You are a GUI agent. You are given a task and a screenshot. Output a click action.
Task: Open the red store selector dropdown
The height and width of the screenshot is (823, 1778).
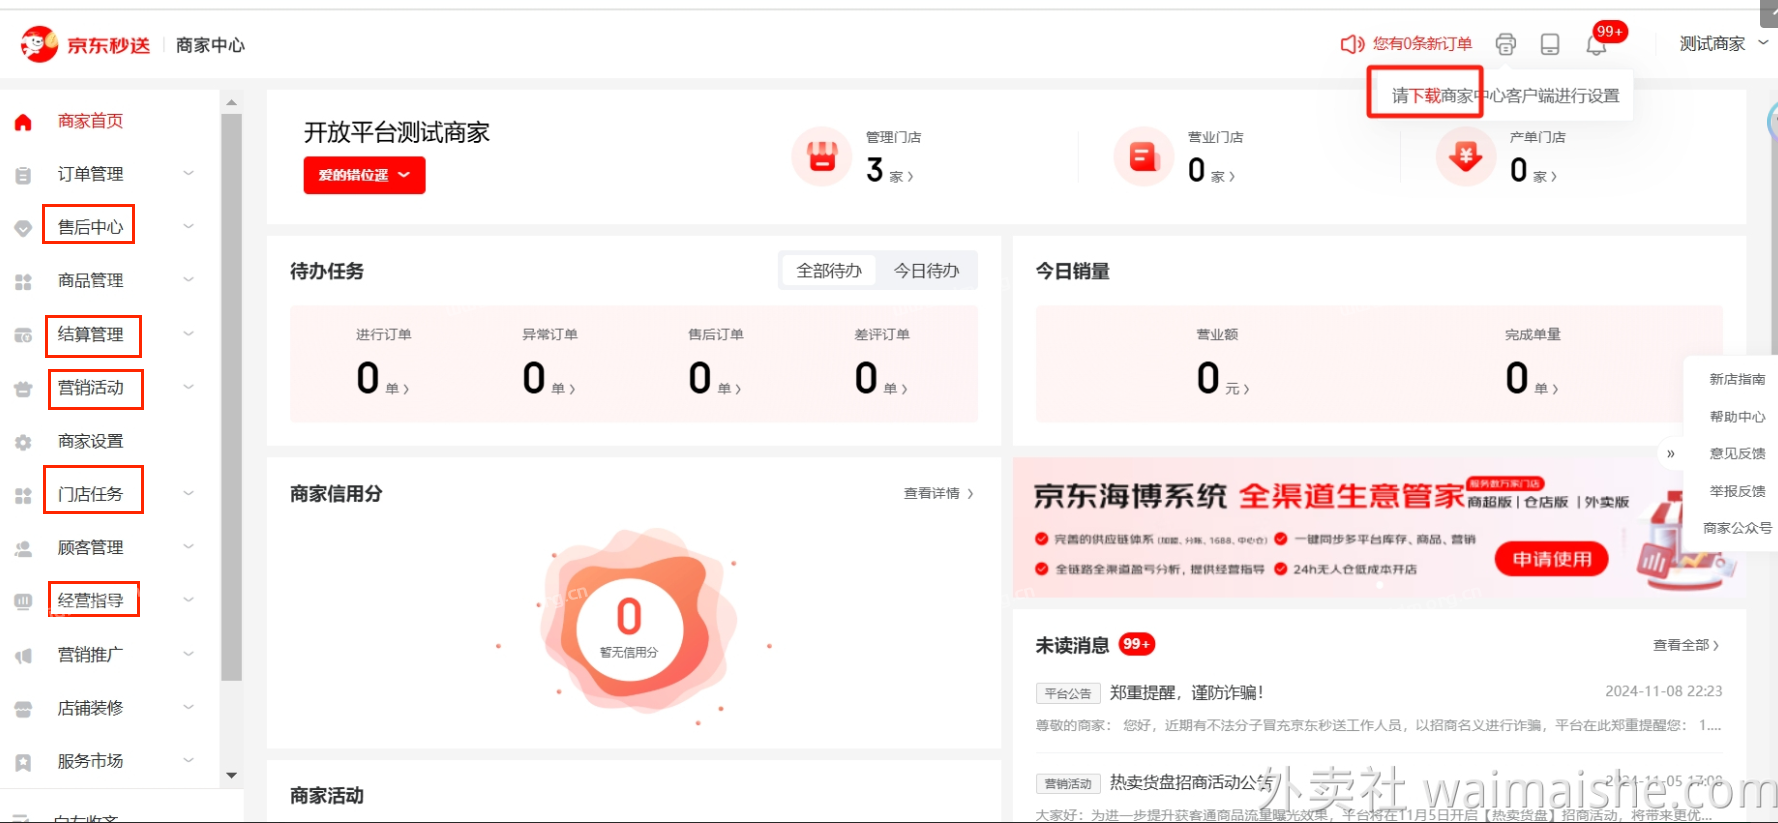pyautogui.click(x=364, y=175)
